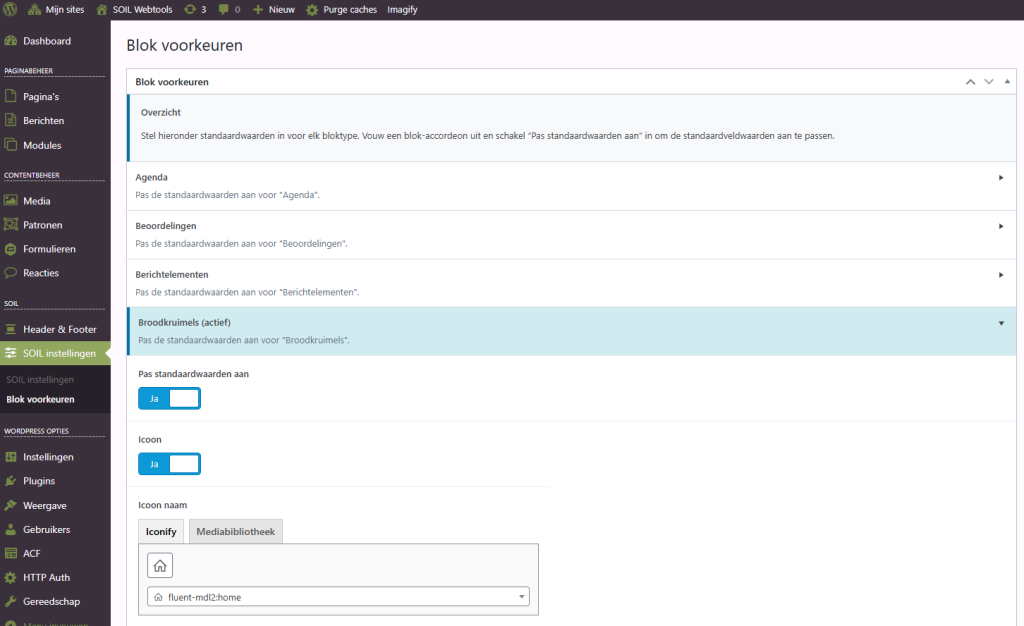The width and height of the screenshot is (1024, 626).
Task: Expand the Agenda accordion
Action: point(1000,178)
